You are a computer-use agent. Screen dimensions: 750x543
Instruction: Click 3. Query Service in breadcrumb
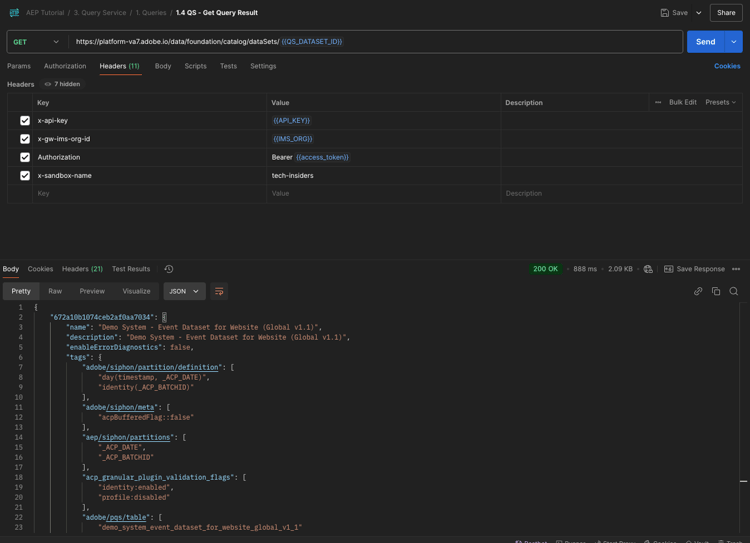pyautogui.click(x=100, y=13)
